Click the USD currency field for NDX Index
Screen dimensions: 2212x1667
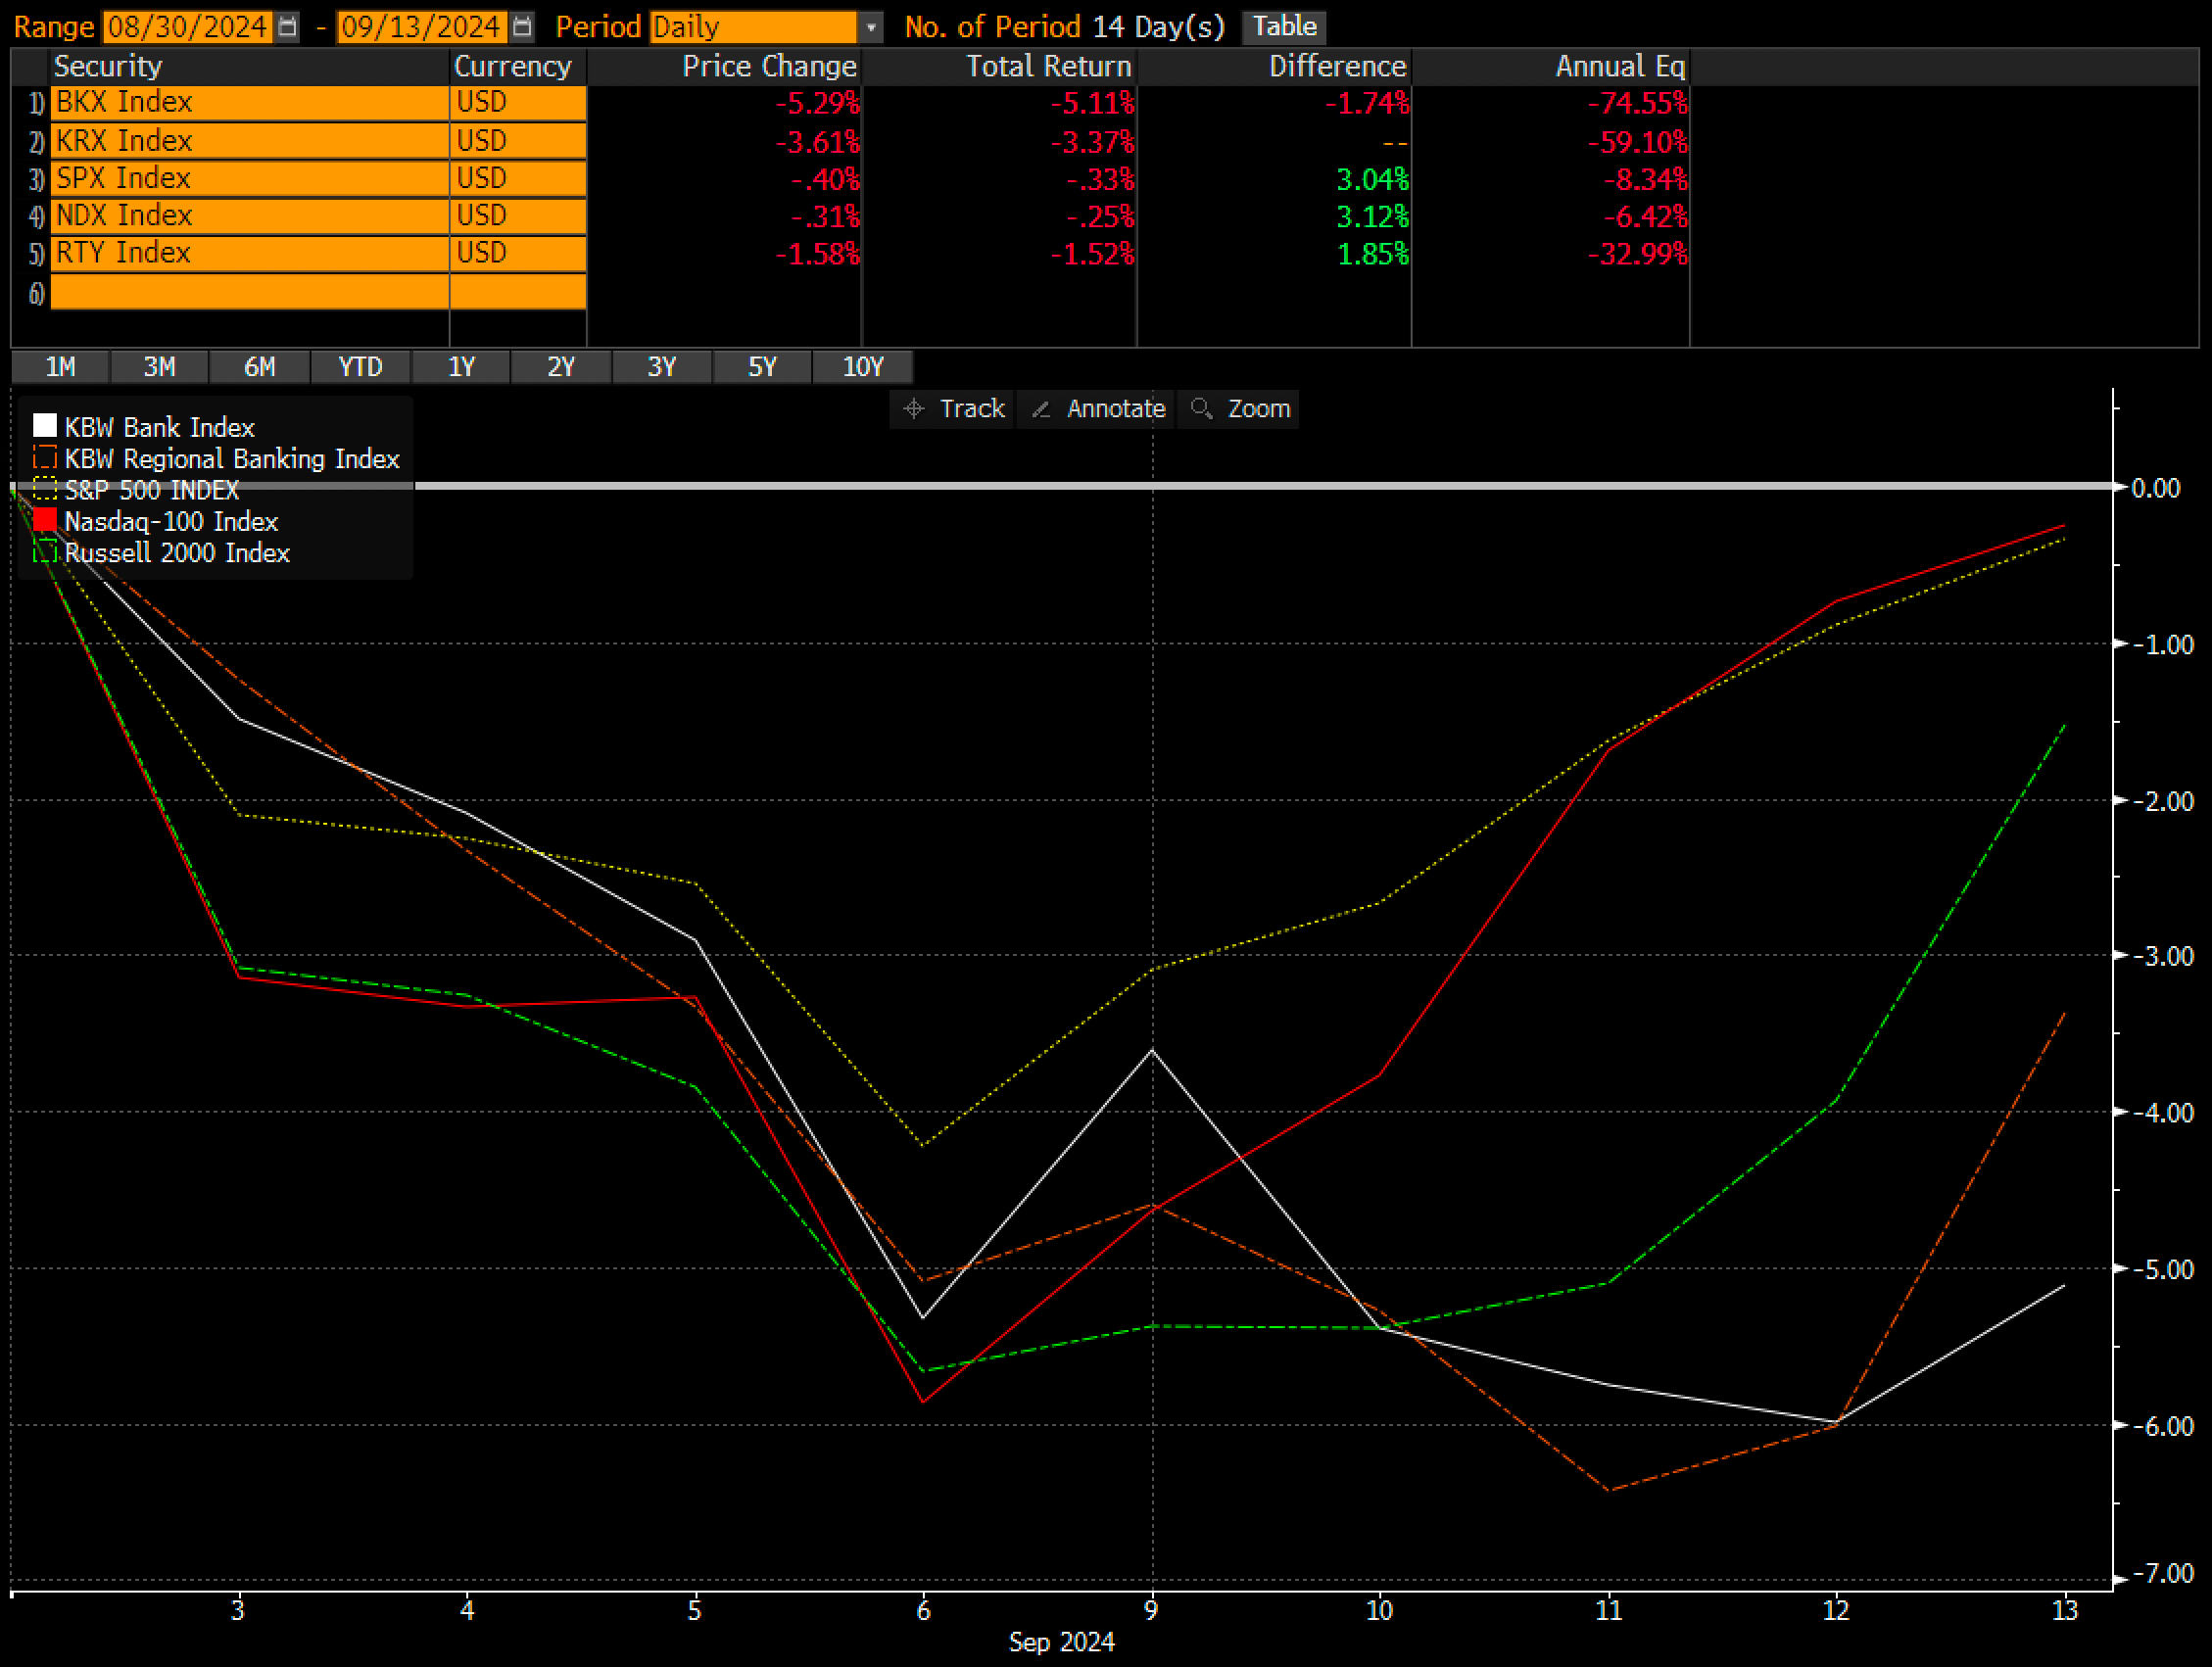tap(518, 216)
